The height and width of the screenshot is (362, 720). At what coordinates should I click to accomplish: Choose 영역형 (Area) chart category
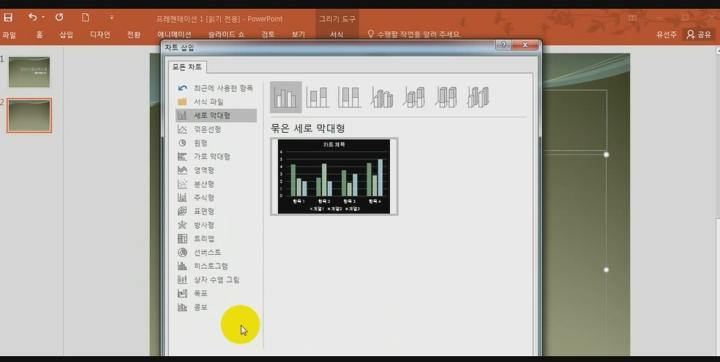(216, 170)
